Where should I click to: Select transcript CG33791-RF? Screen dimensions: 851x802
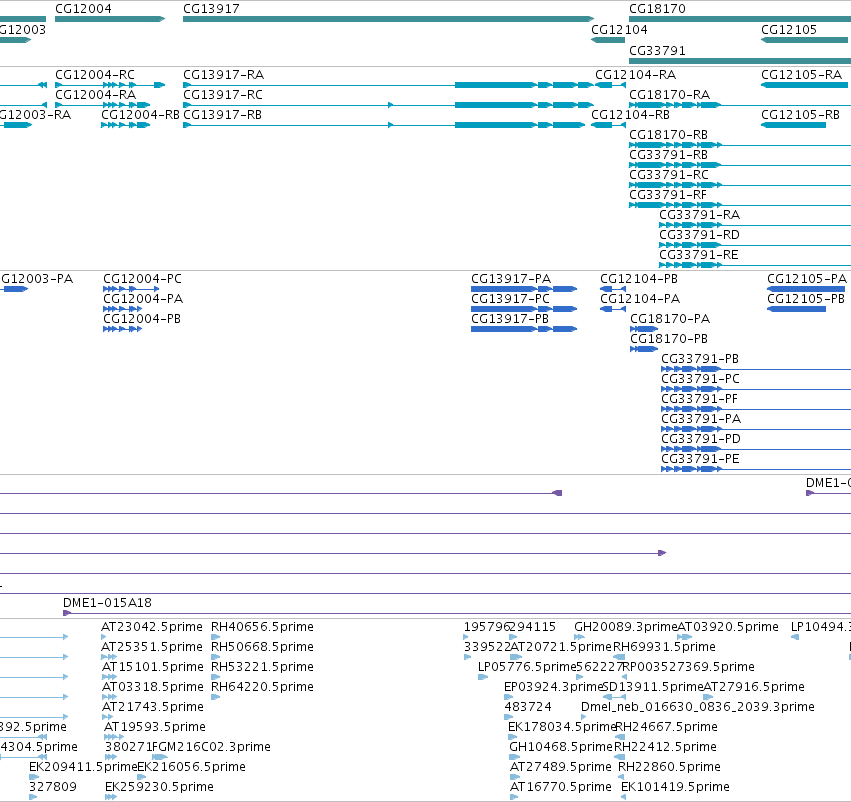coord(668,195)
